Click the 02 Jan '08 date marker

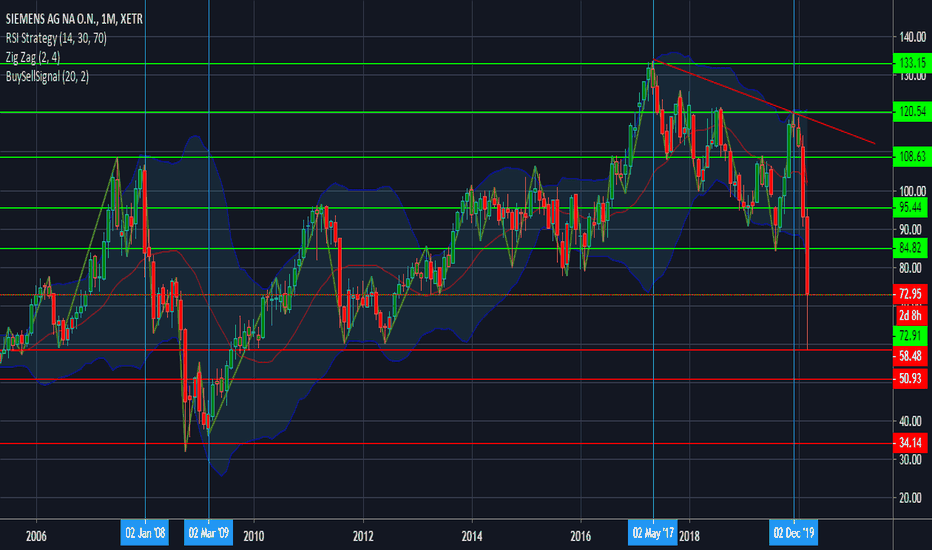[145, 533]
